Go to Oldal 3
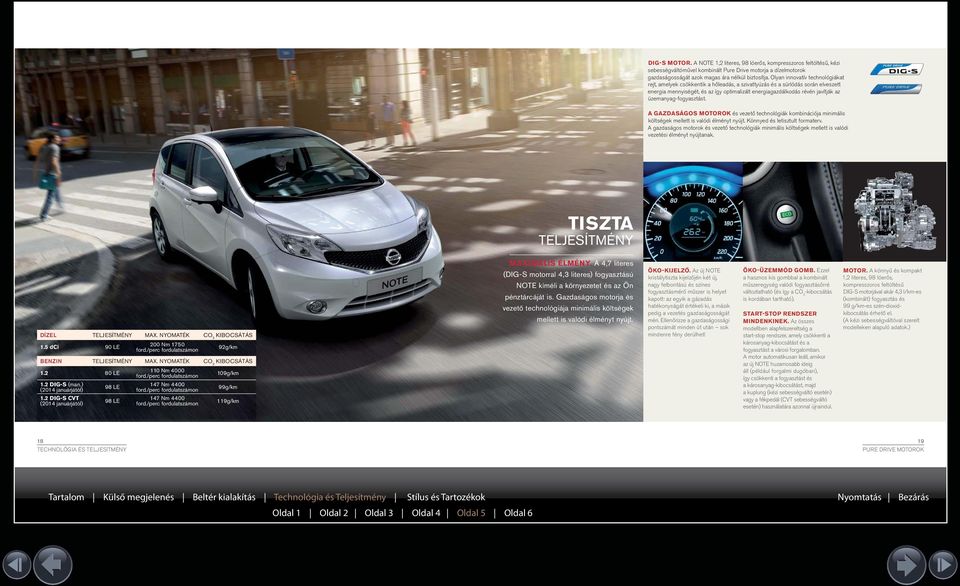960x586 pixels. coord(379,513)
